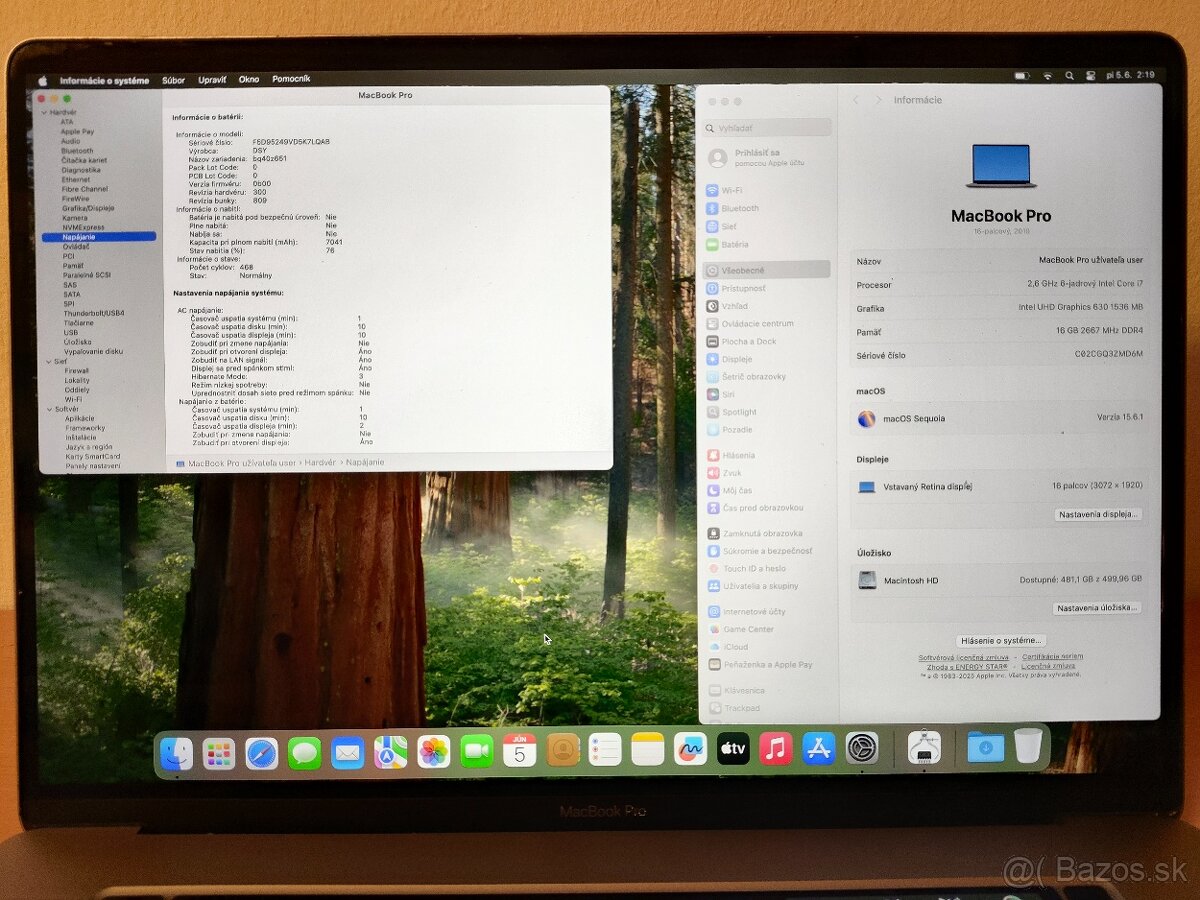Open Softvérová licenčná zmluva link
The image size is (1200, 900).
(x=964, y=657)
